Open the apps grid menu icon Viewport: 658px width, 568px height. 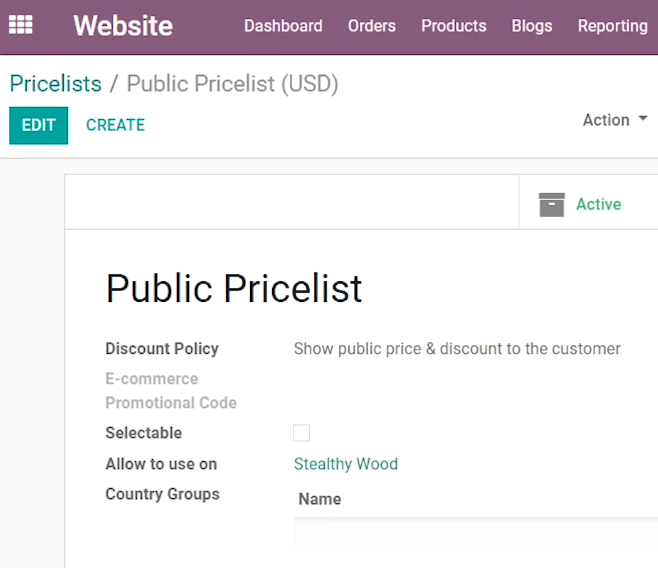21,25
